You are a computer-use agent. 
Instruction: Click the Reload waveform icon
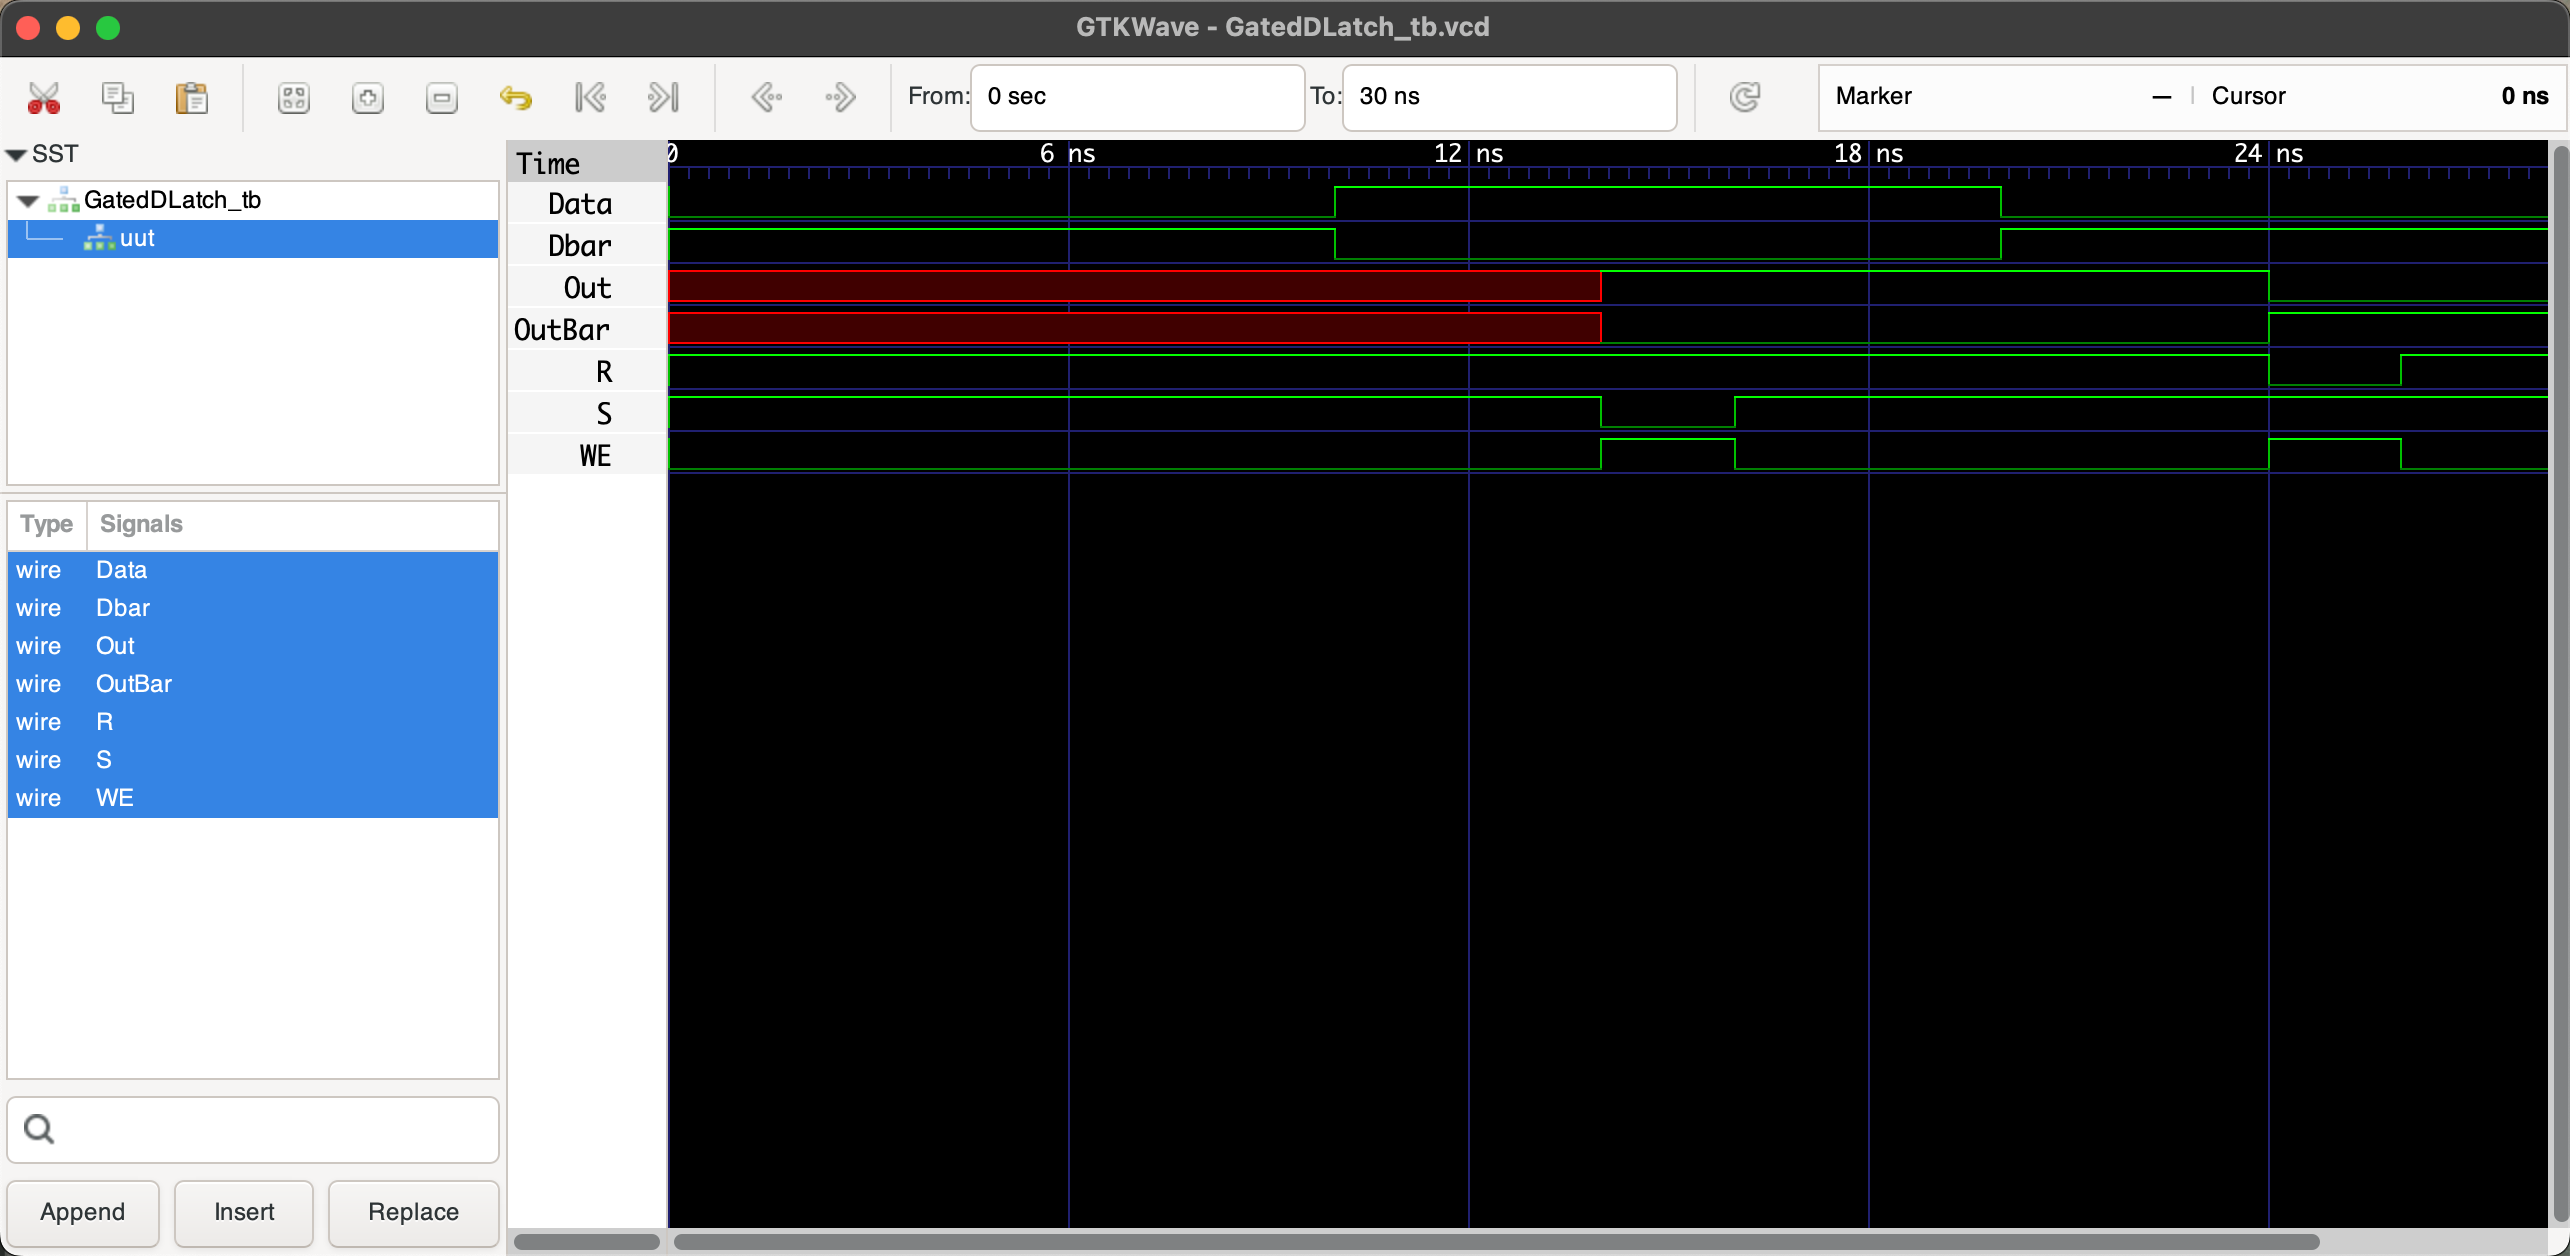pyautogui.click(x=1745, y=97)
